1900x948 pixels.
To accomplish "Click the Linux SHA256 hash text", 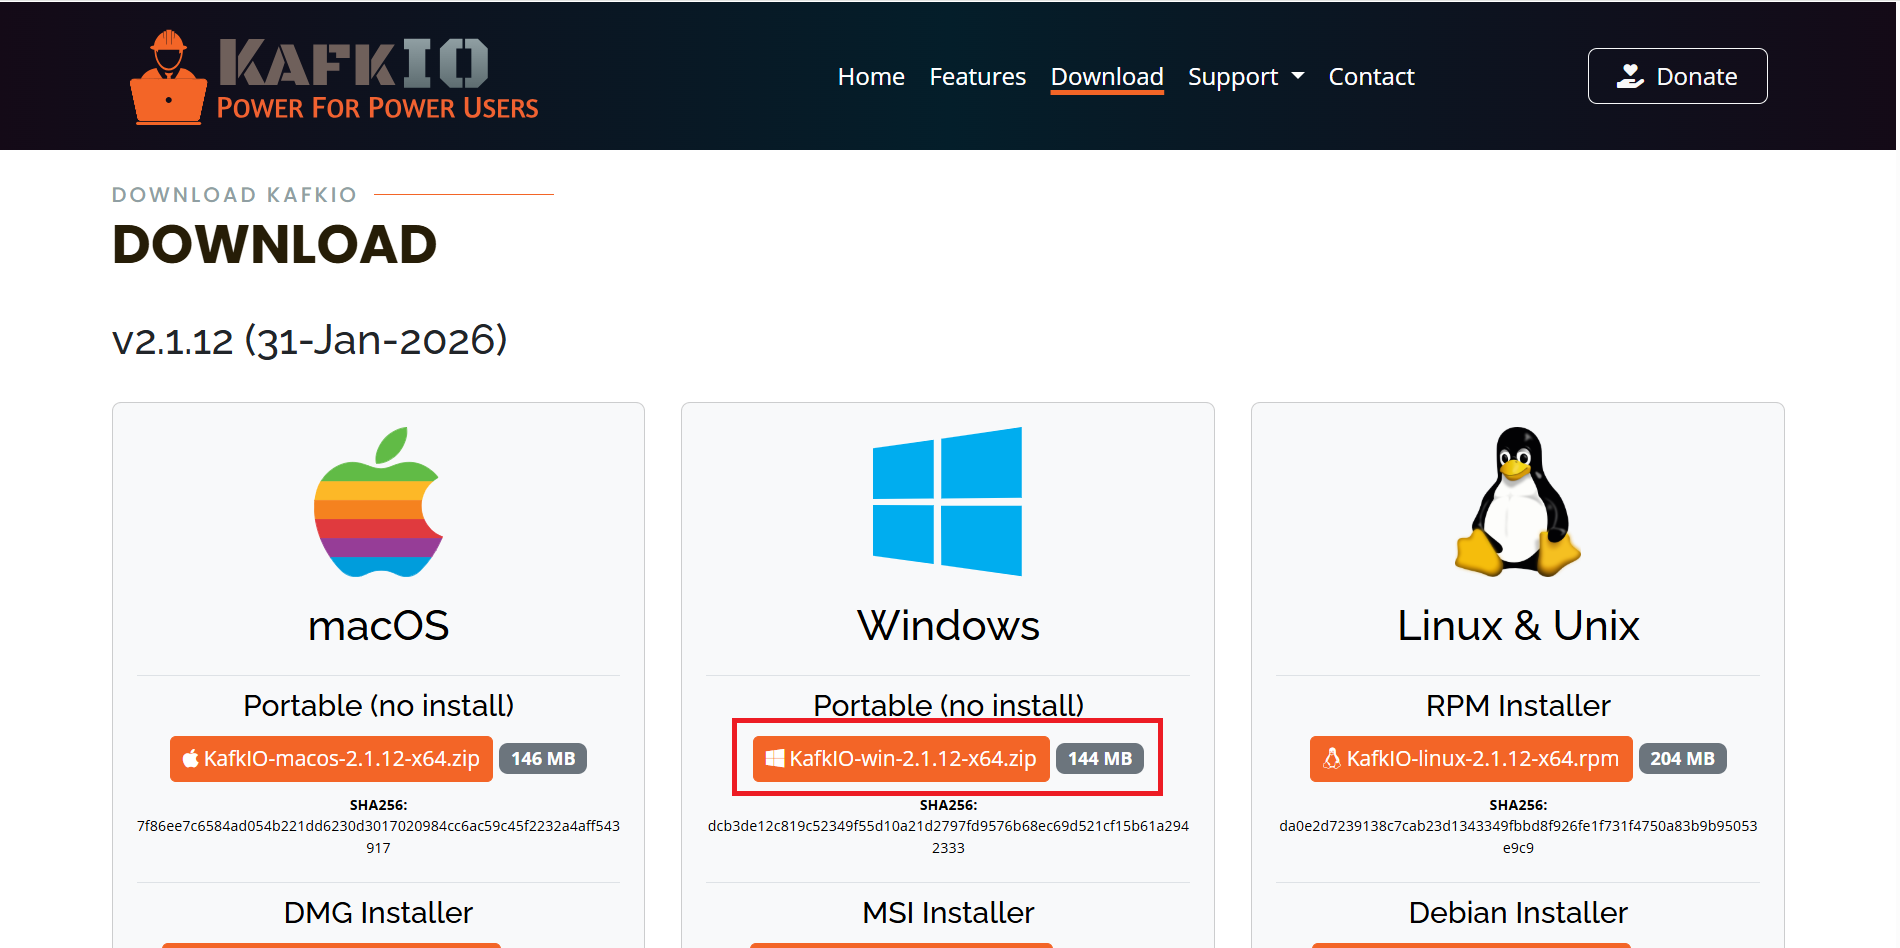I will [1518, 837].
